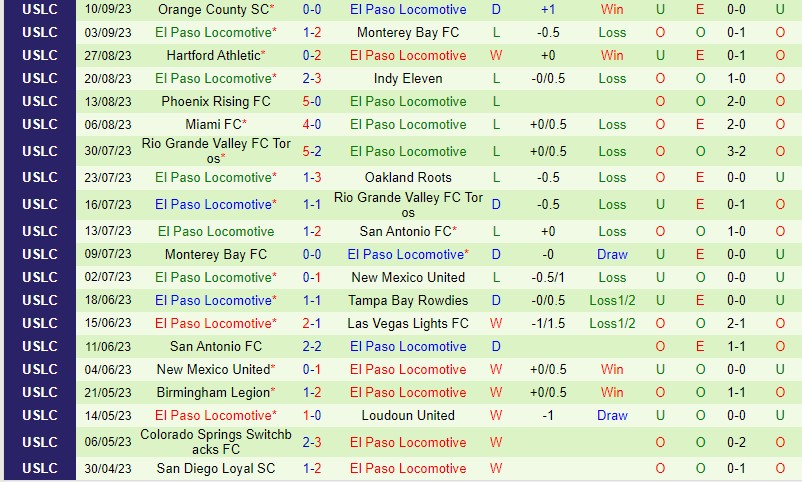The height and width of the screenshot is (482, 802).
Task: Open the 5-0 score match details
Action: (x=311, y=101)
